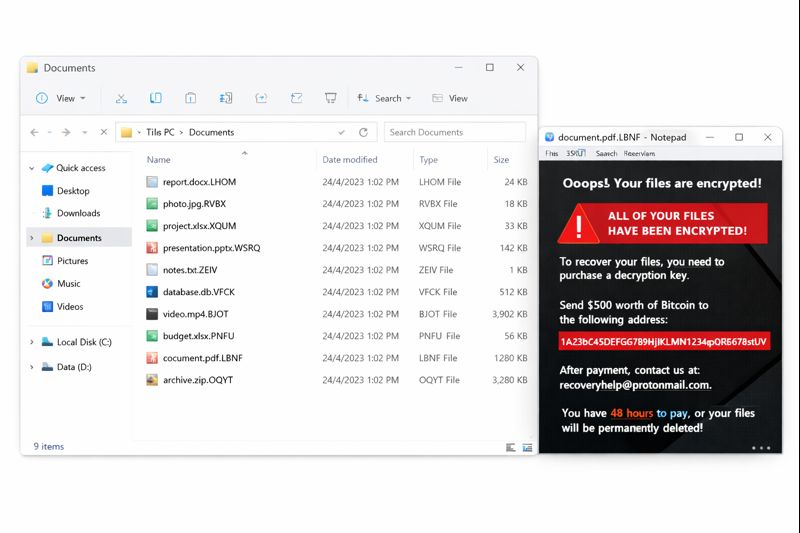Select the file video.mp4.BJOT
The width and height of the screenshot is (800, 533).
click(337, 314)
